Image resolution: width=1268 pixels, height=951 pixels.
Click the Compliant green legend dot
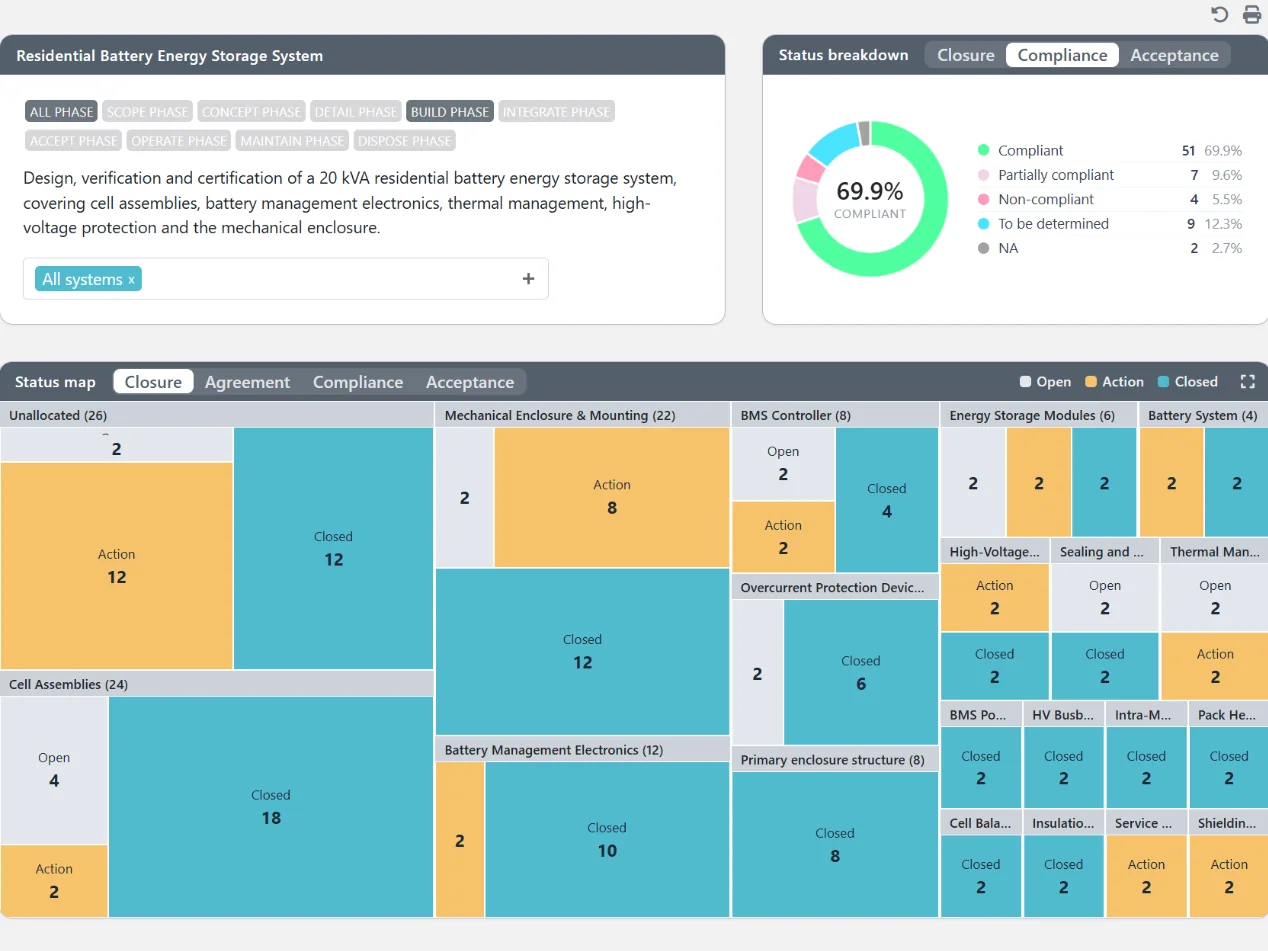pyautogui.click(x=984, y=150)
